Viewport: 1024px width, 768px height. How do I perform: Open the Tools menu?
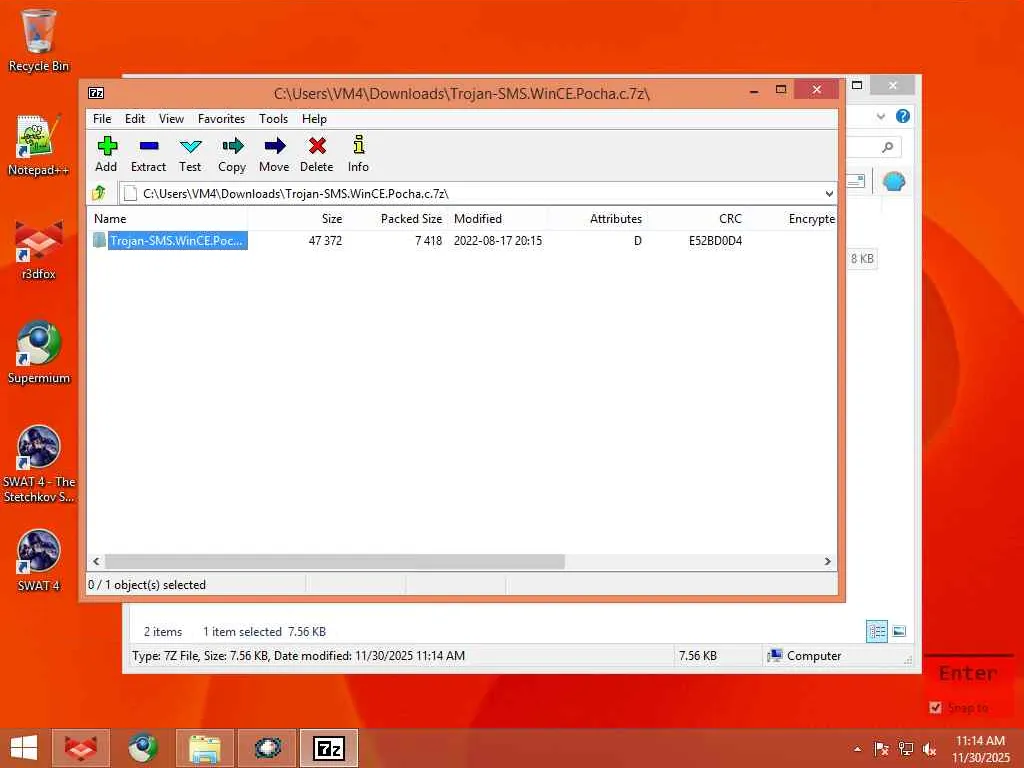[x=273, y=119]
